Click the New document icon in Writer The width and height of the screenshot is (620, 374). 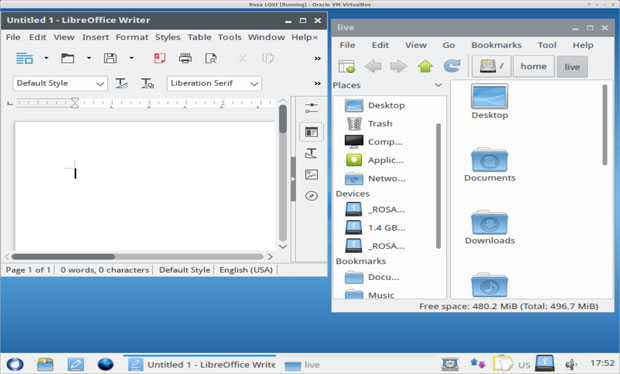24,59
